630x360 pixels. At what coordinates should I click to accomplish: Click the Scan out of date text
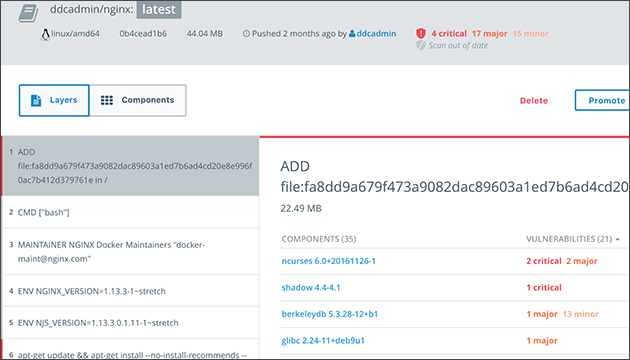point(458,46)
